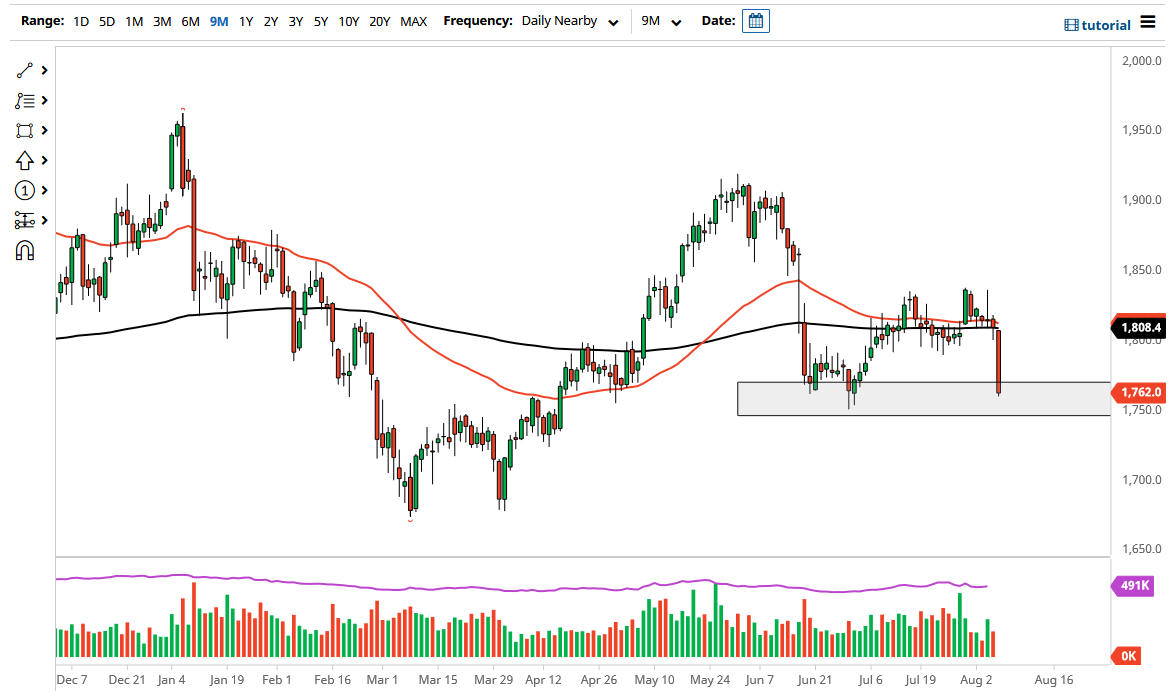Click the 0K volume label
Screen dimensions: 1175x696
click(1127, 656)
